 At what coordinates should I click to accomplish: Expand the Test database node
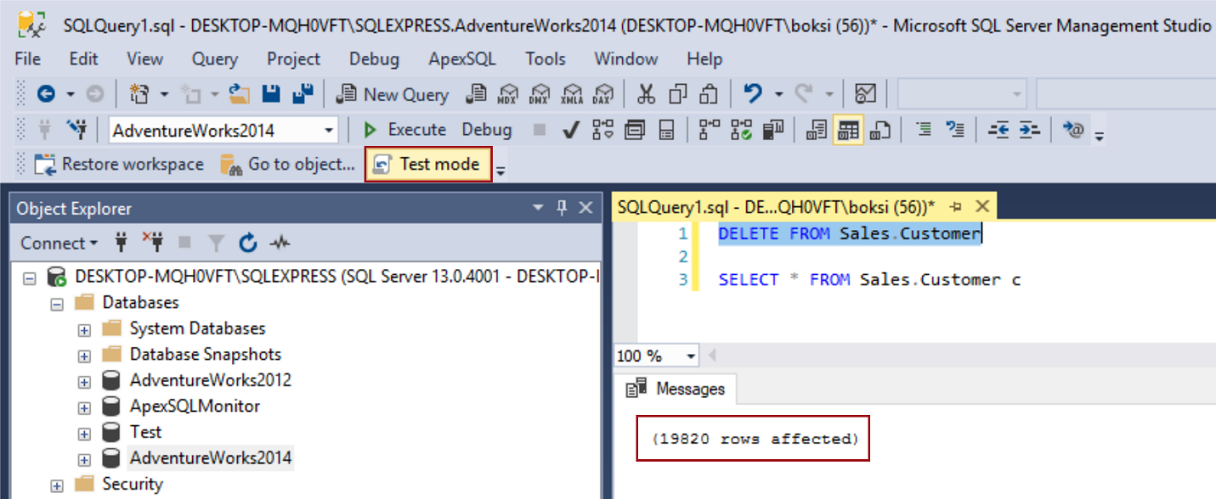[x=84, y=432]
